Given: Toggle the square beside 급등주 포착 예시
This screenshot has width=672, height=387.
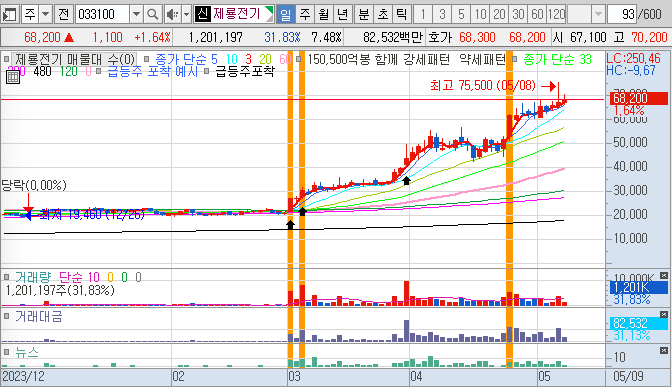Looking at the screenshot, I should tap(98, 71).
